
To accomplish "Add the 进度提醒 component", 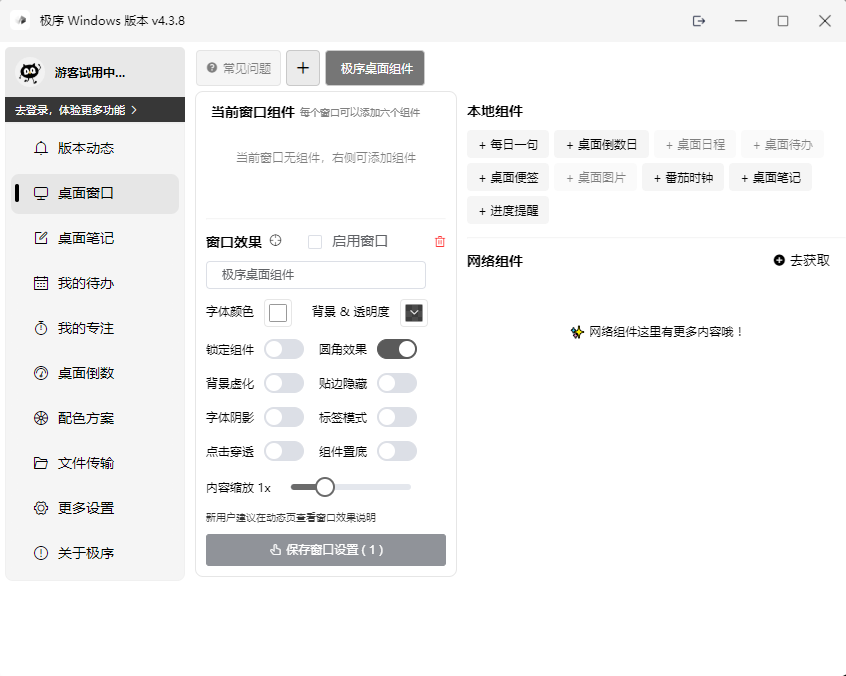I will pyautogui.click(x=508, y=210).
